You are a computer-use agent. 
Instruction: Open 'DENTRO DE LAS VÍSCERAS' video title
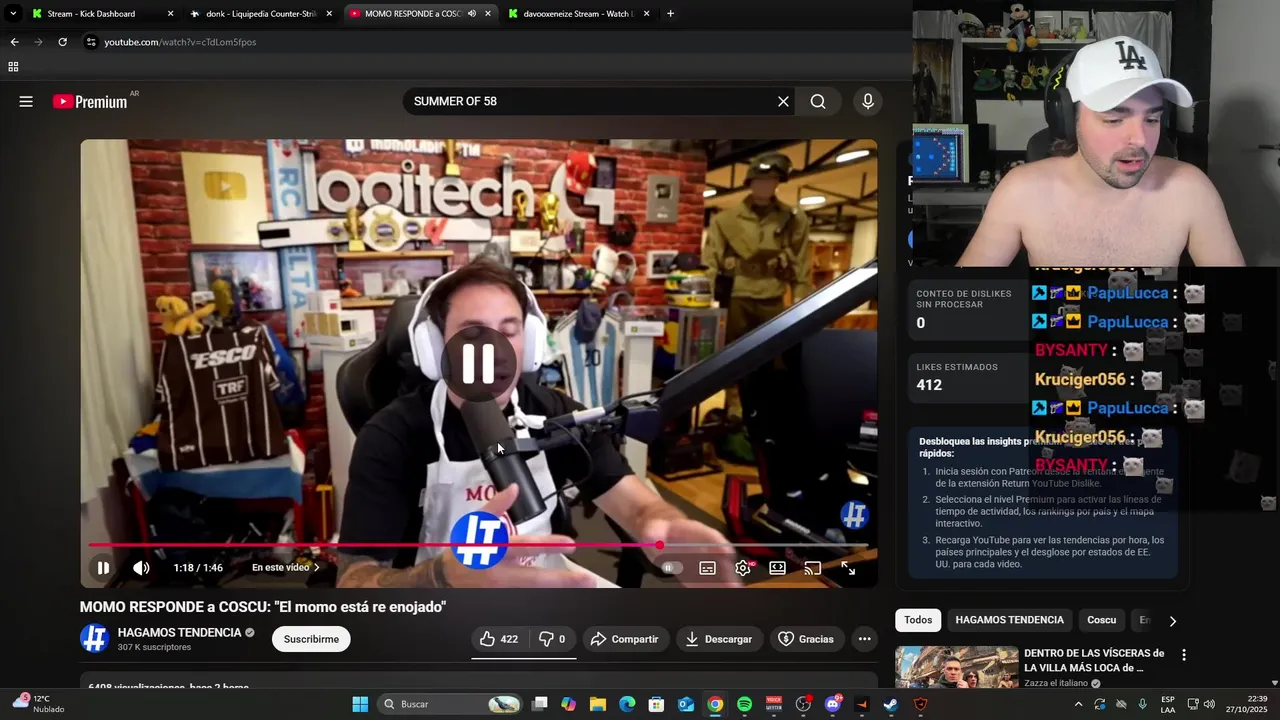click(1094, 660)
